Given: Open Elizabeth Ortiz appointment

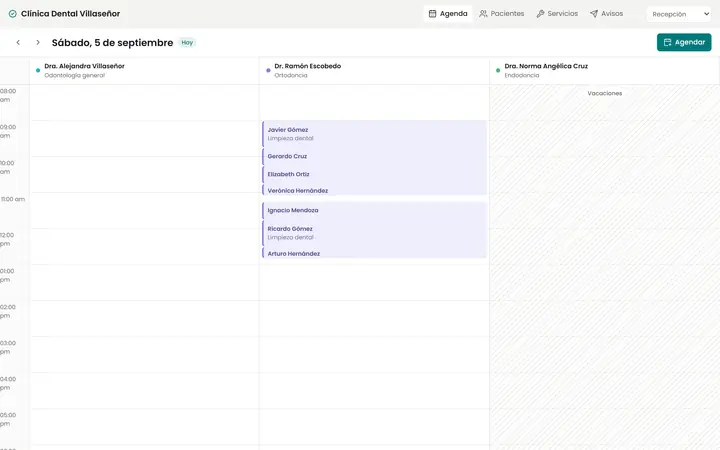Looking at the screenshot, I should pyautogui.click(x=374, y=174).
